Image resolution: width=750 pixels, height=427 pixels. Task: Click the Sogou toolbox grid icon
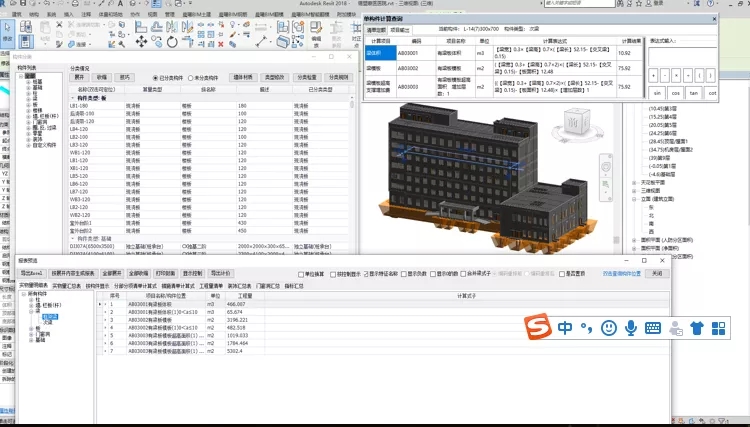pos(718,328)
